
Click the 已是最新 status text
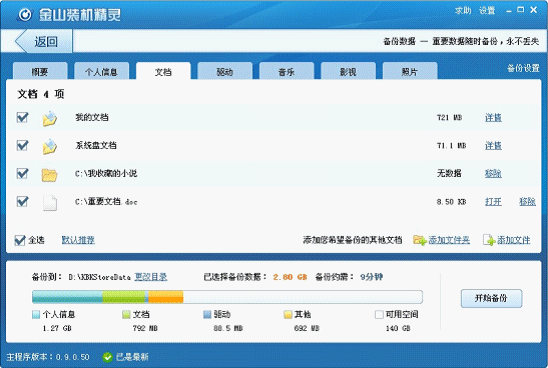coord(132,357)
